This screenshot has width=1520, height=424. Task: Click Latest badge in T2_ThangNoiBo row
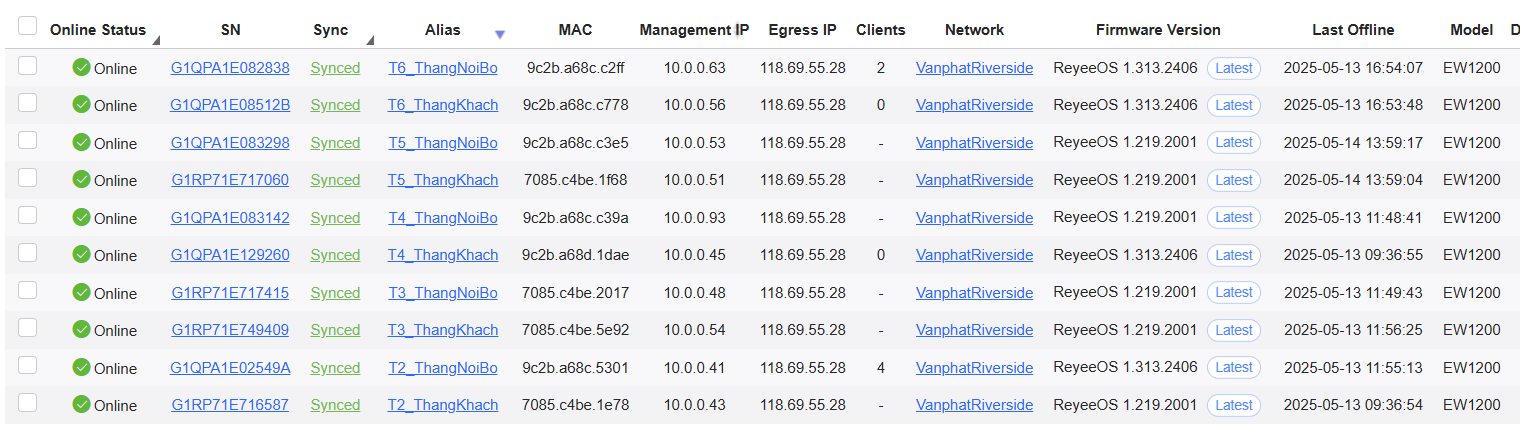click(1234, 368)
